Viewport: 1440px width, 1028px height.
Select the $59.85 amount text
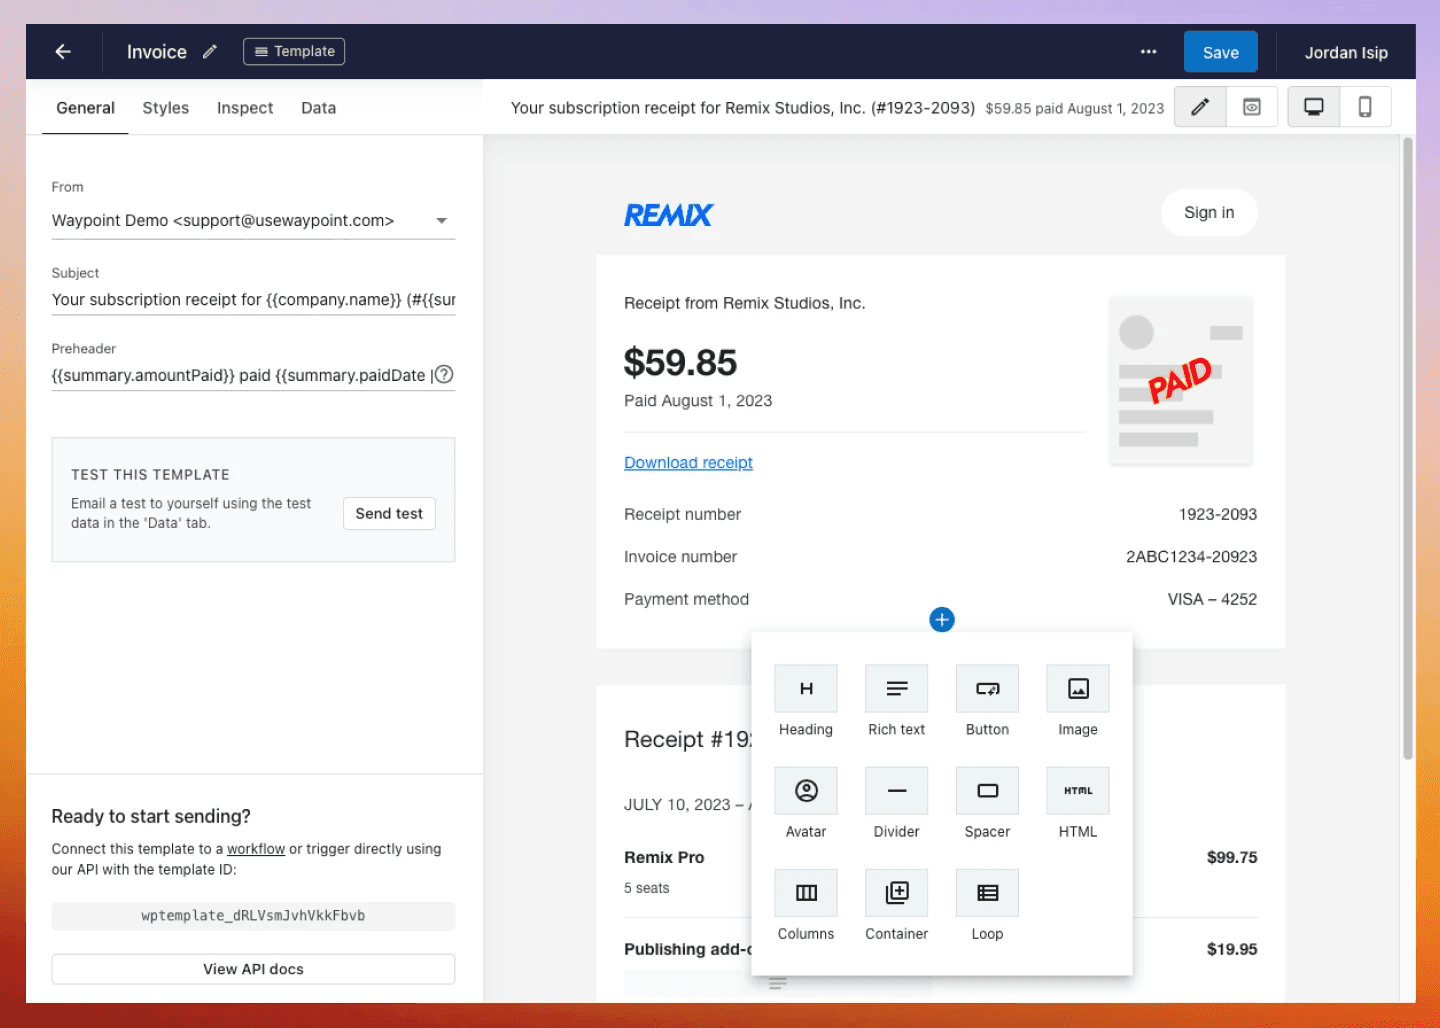coord(680,362)
